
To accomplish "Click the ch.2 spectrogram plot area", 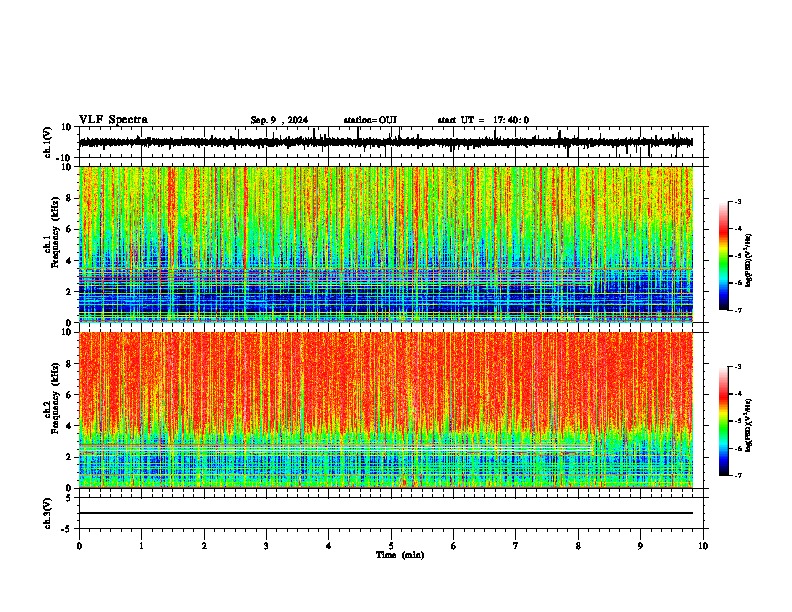I will click(x=386, y=410).
